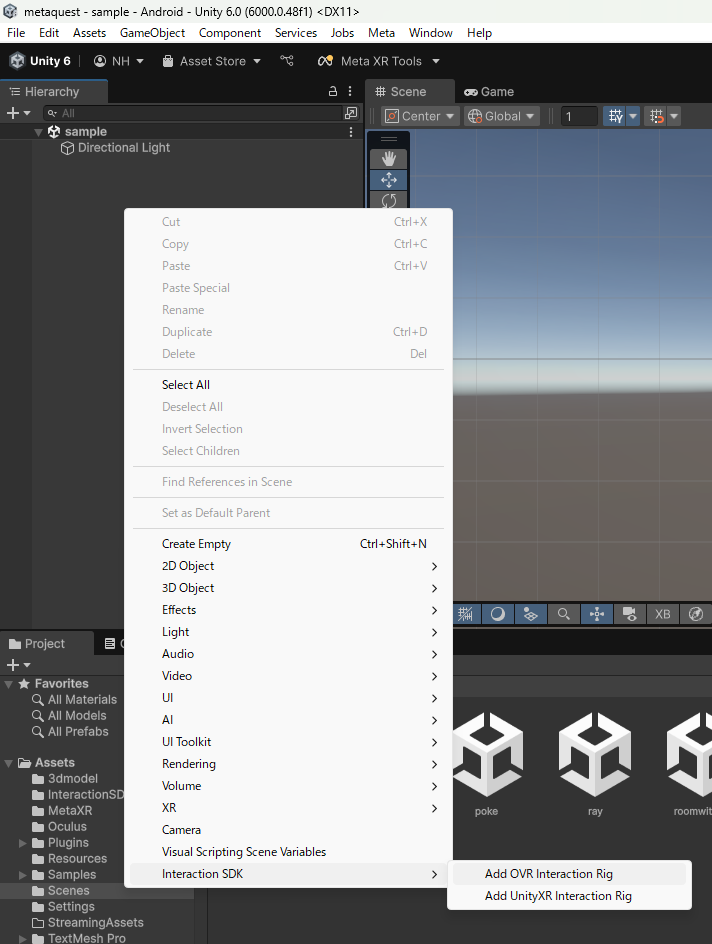Open the File menu
This screenshot has width=712, height=944.
[x=16, y=33]
